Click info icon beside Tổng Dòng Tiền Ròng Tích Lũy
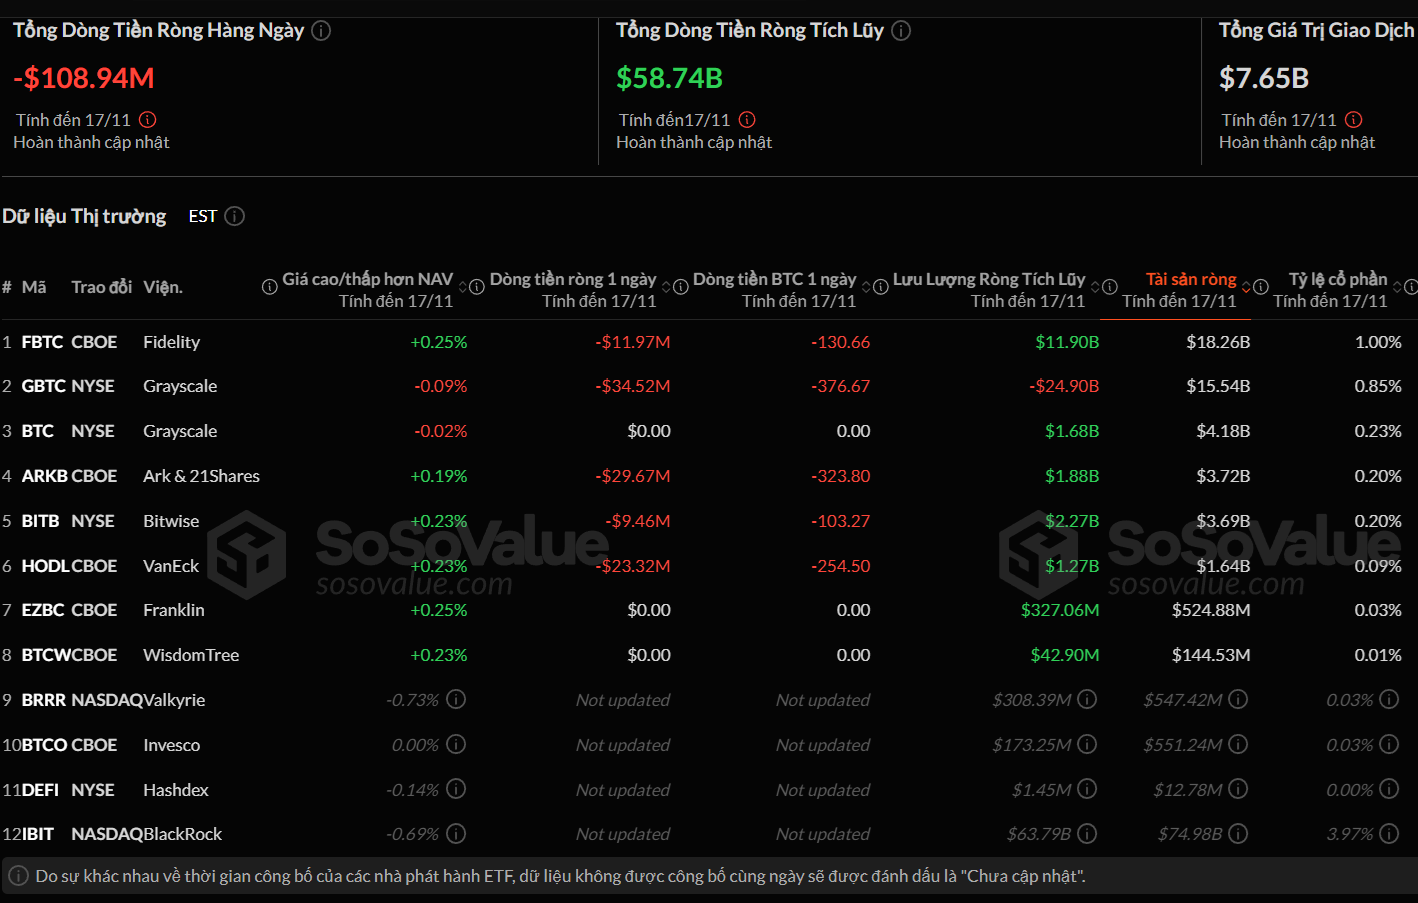The image size is (1418, 903). coord(901,31)
